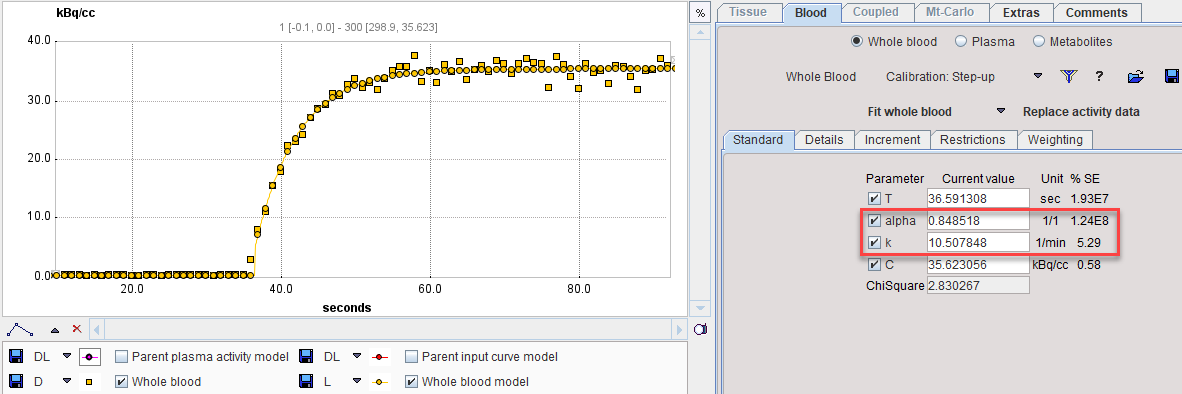Enable Parent input curve model checkbox
Viewport: 1182px width, 394px height.
412,356
